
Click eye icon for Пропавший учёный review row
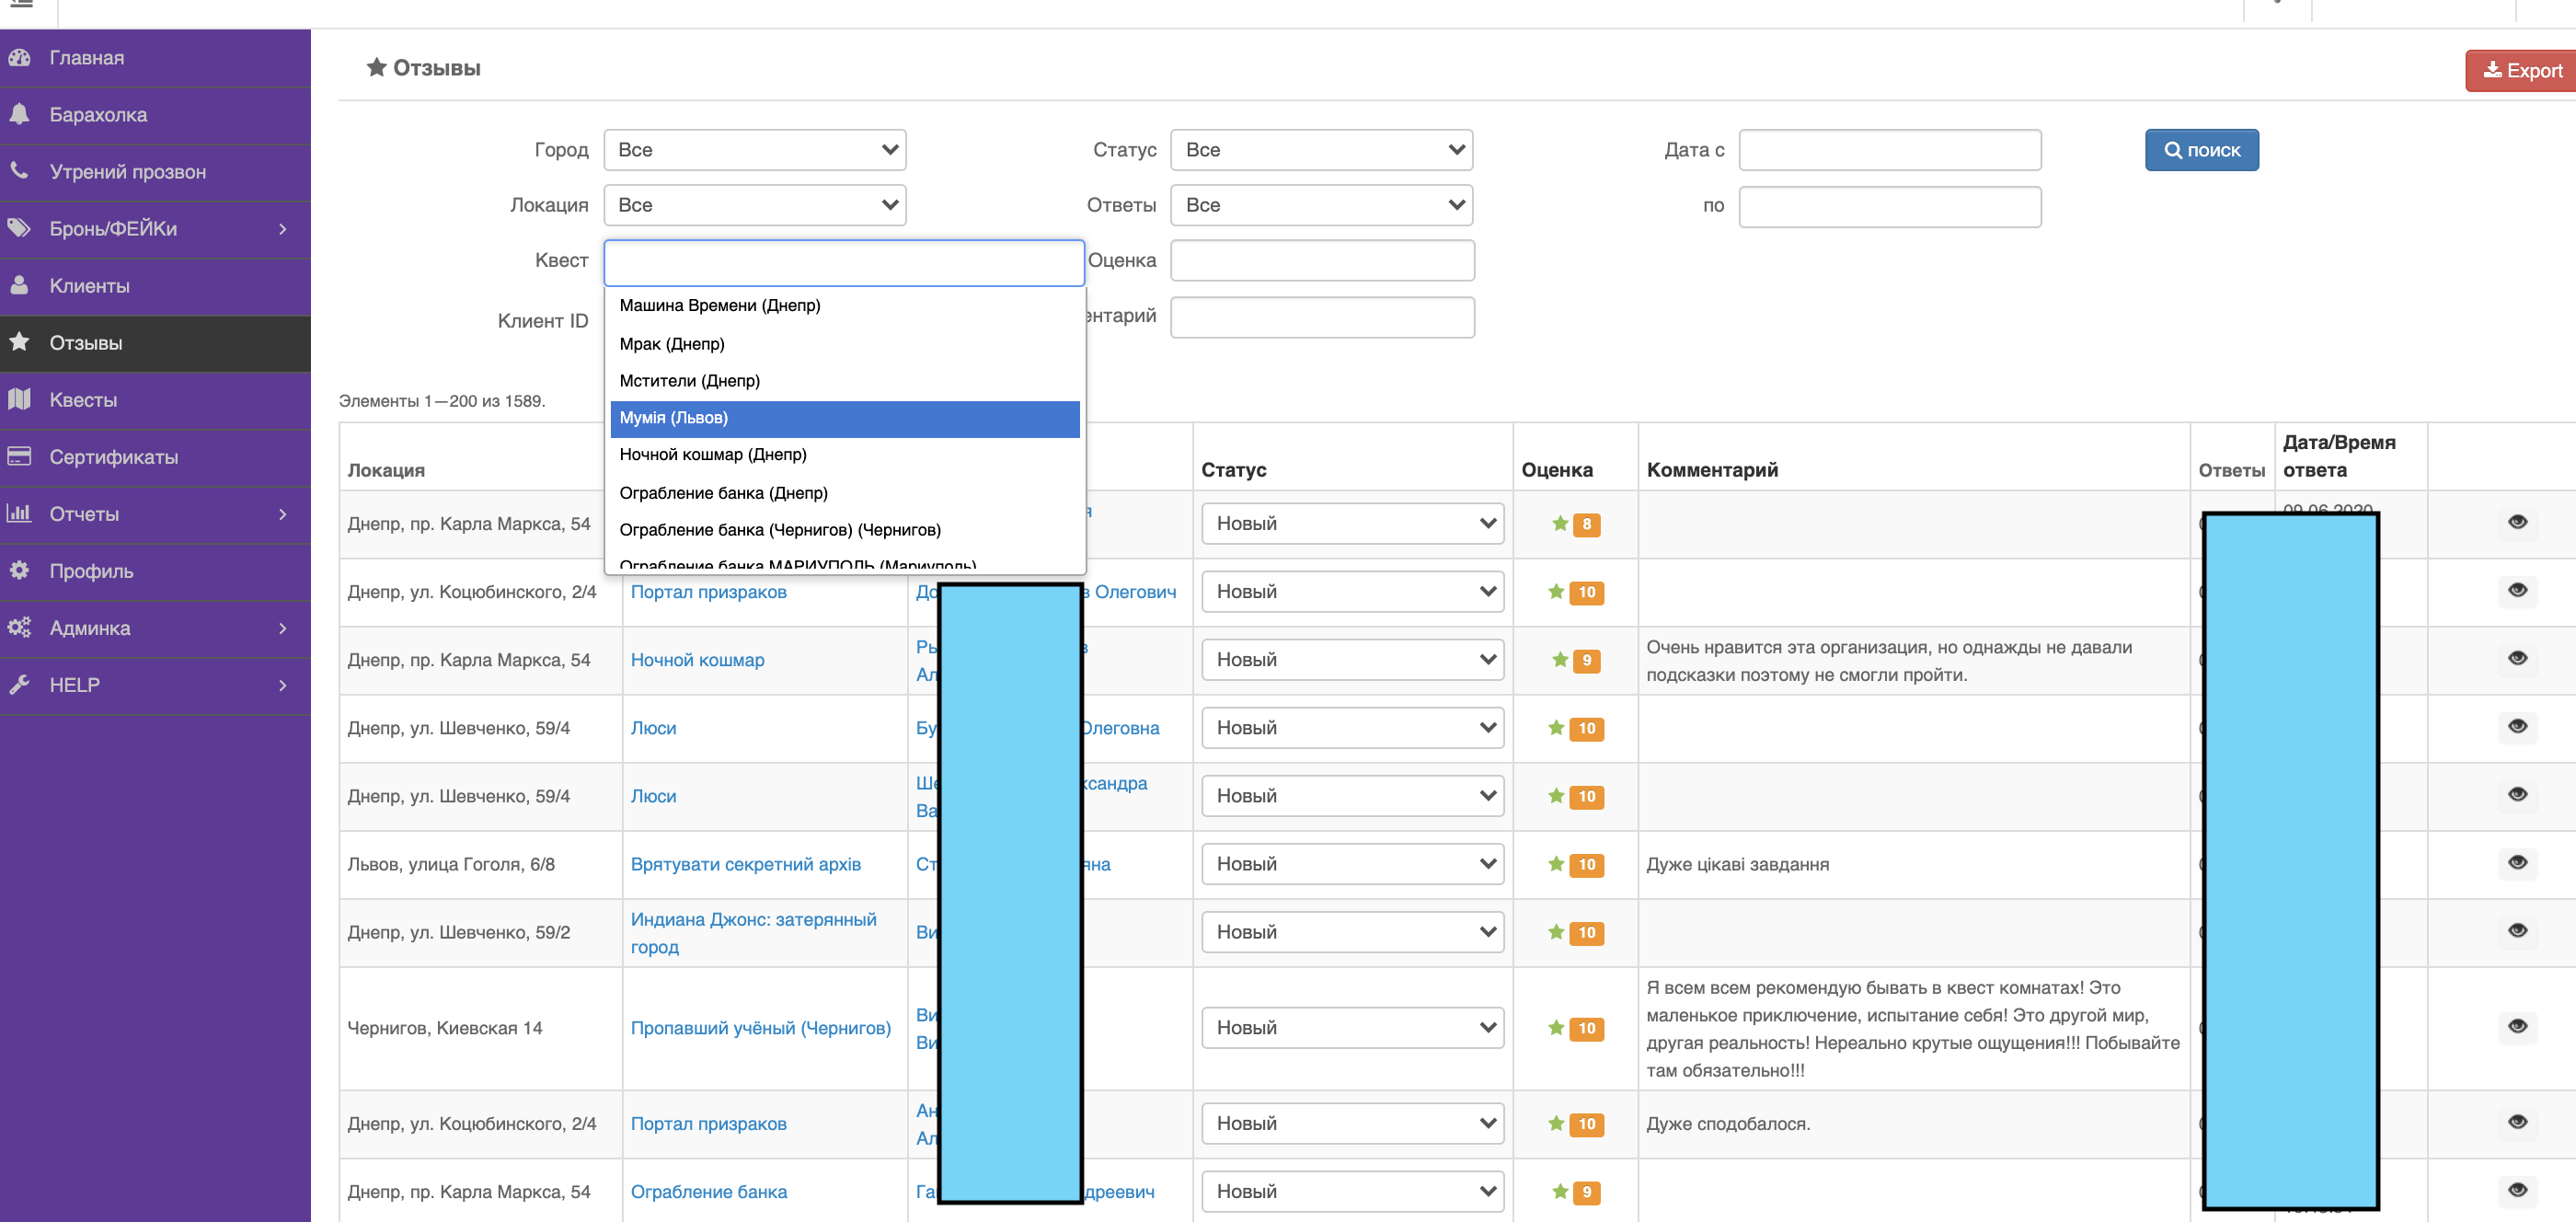tap(2517, 1026)
